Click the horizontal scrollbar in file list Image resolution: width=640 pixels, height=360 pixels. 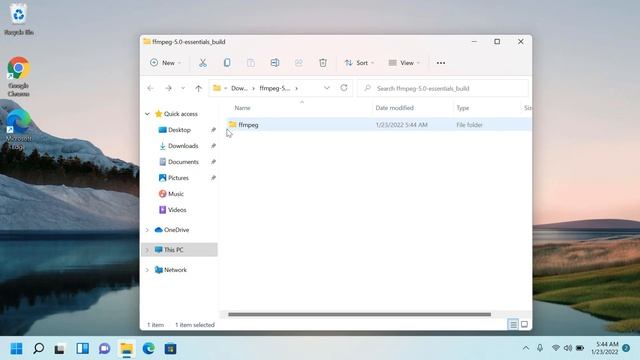click(359, 314)
